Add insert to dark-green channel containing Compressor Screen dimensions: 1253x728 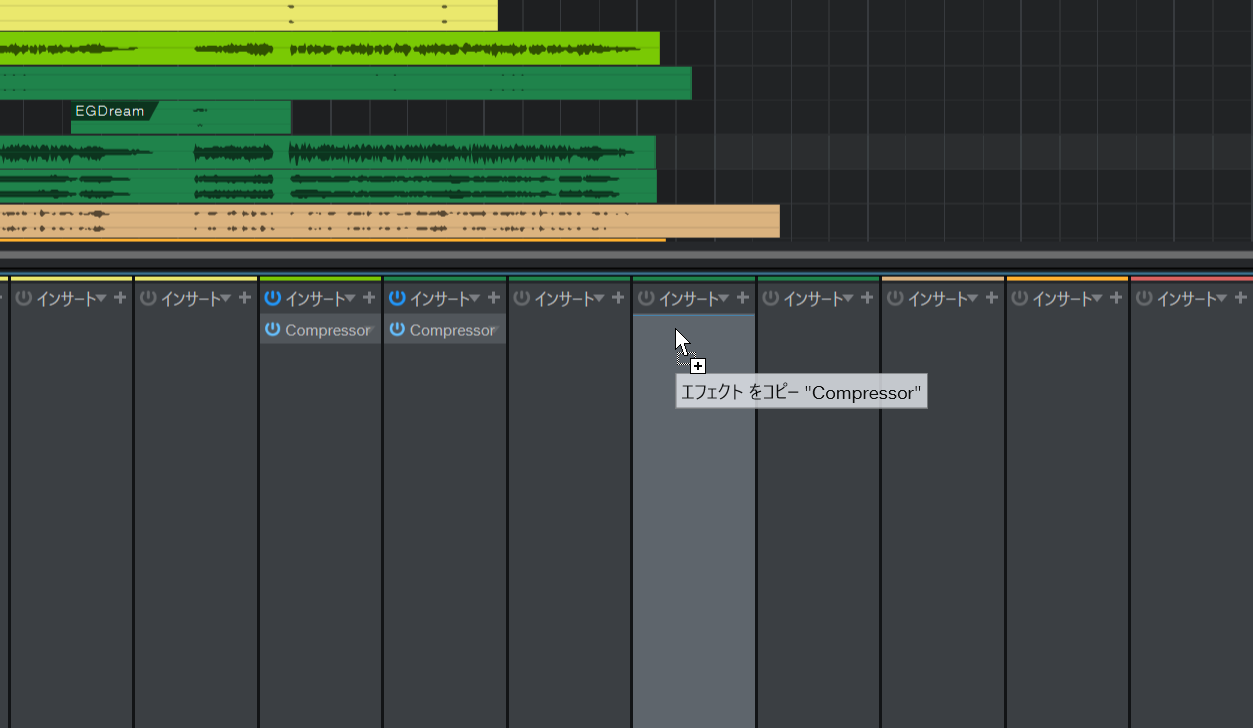(x=493, y=298)
